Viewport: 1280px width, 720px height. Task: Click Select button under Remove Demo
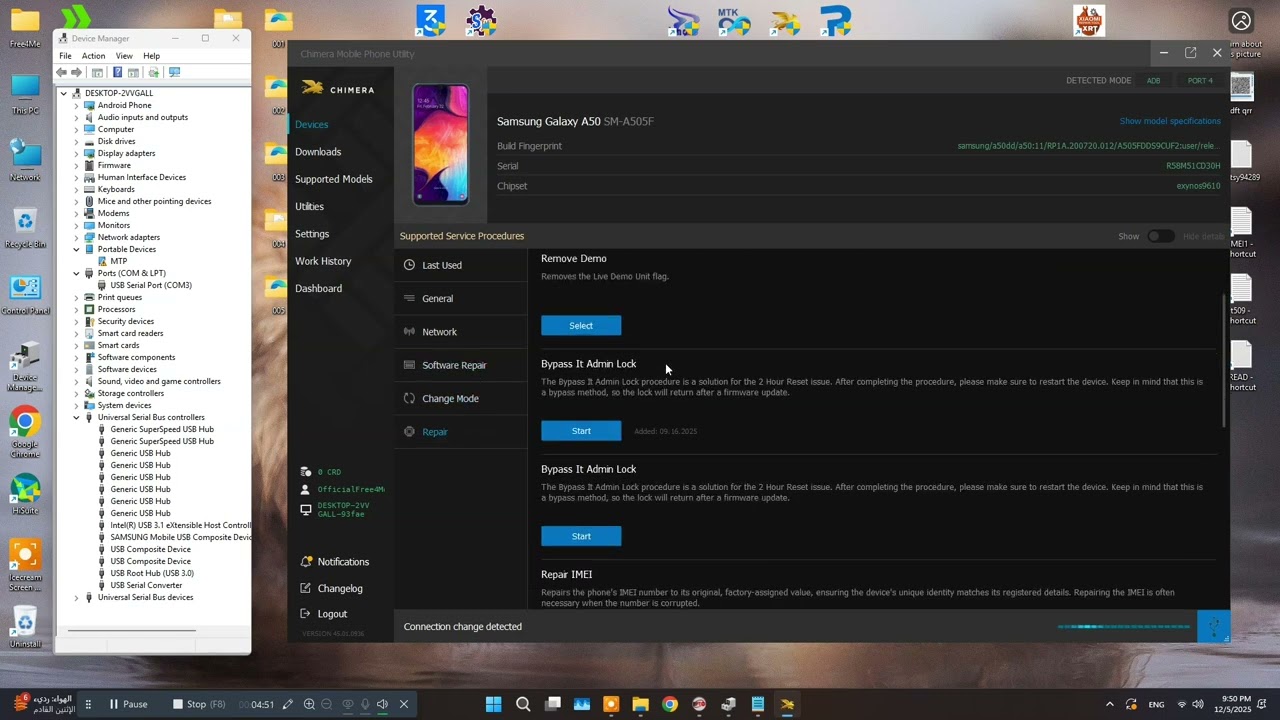tap(581, 325)
